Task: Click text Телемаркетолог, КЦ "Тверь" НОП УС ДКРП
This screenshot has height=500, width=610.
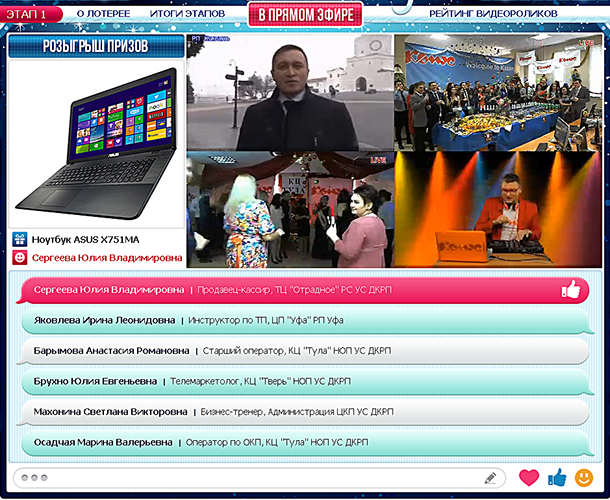Action: point(260,381)
